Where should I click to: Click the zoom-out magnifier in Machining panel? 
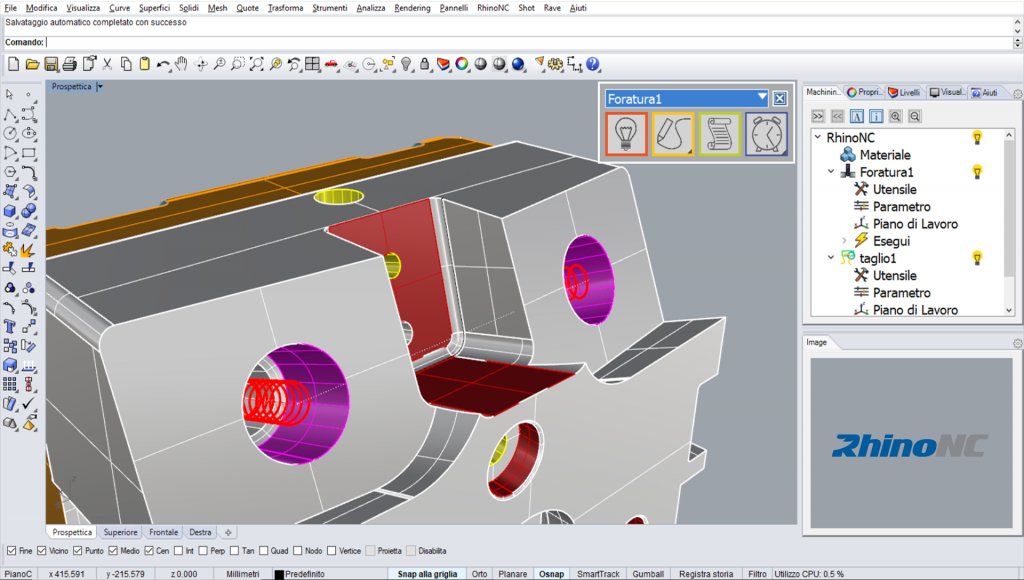[915, 116]
